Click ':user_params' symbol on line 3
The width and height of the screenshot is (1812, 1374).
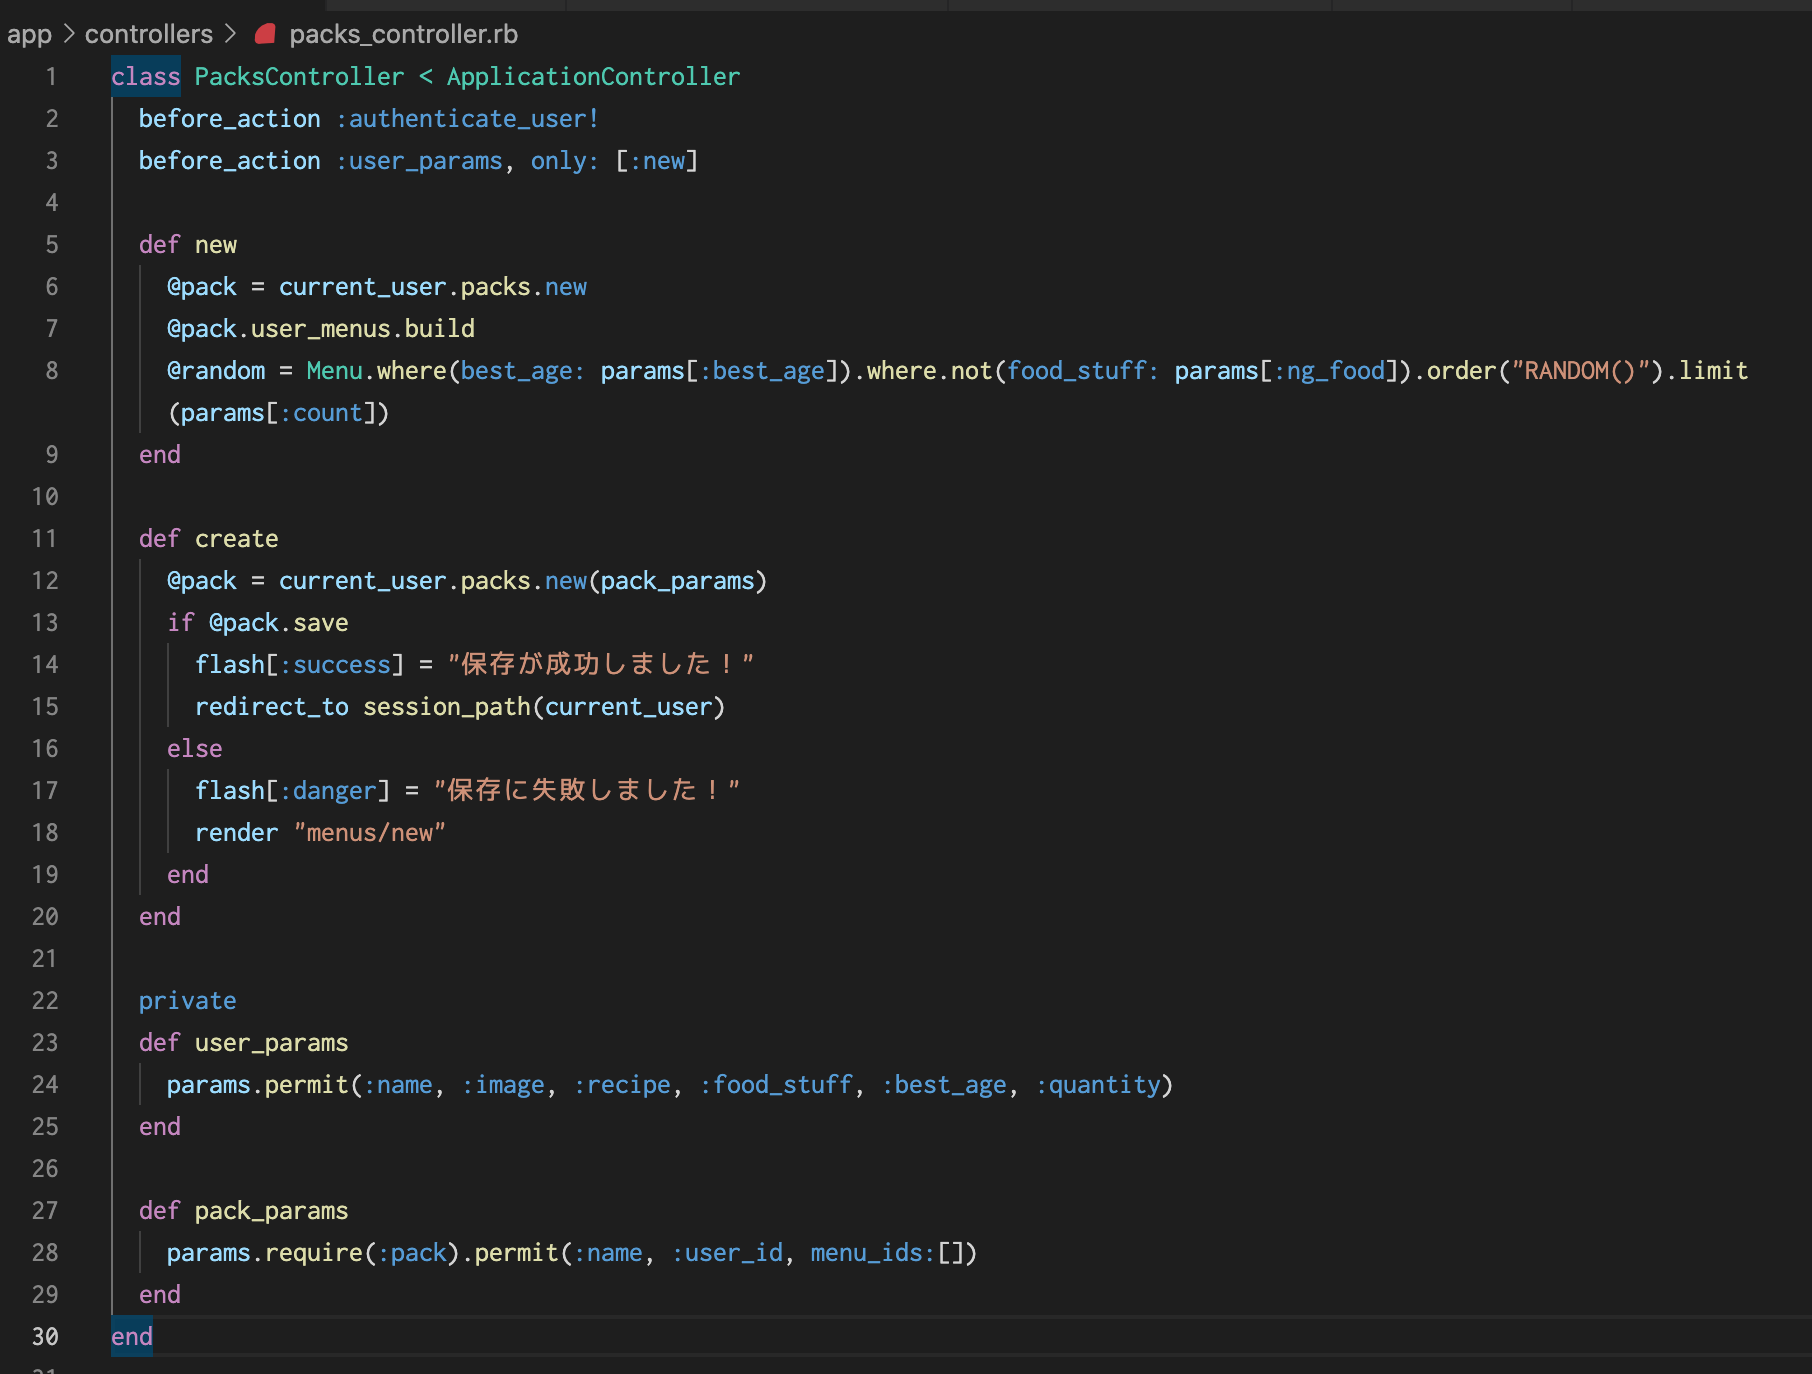pyautogui.click(x=419, y=161)
